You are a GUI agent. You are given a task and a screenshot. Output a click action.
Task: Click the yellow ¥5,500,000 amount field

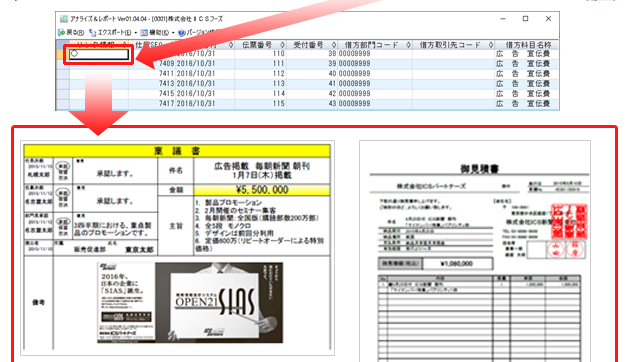coord(262,190)
